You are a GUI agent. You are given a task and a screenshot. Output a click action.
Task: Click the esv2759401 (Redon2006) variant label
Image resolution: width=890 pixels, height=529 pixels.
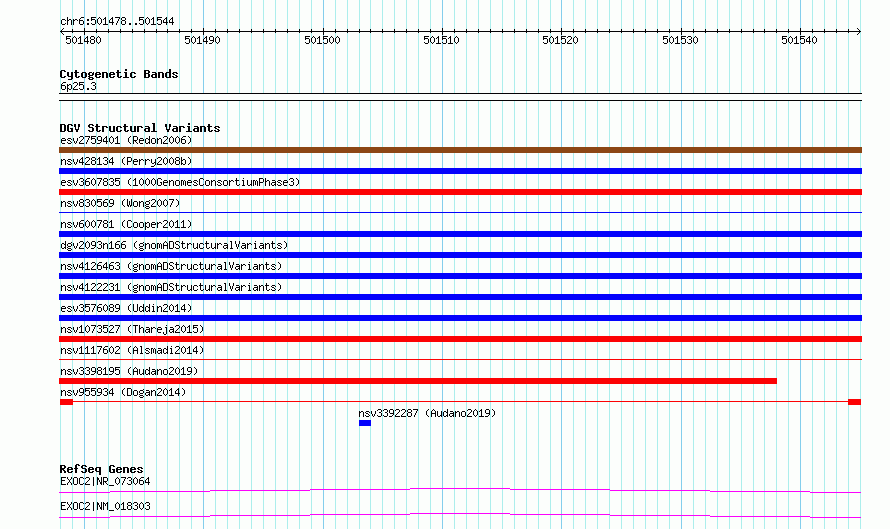pyautogui.click(x=126, y=140)
